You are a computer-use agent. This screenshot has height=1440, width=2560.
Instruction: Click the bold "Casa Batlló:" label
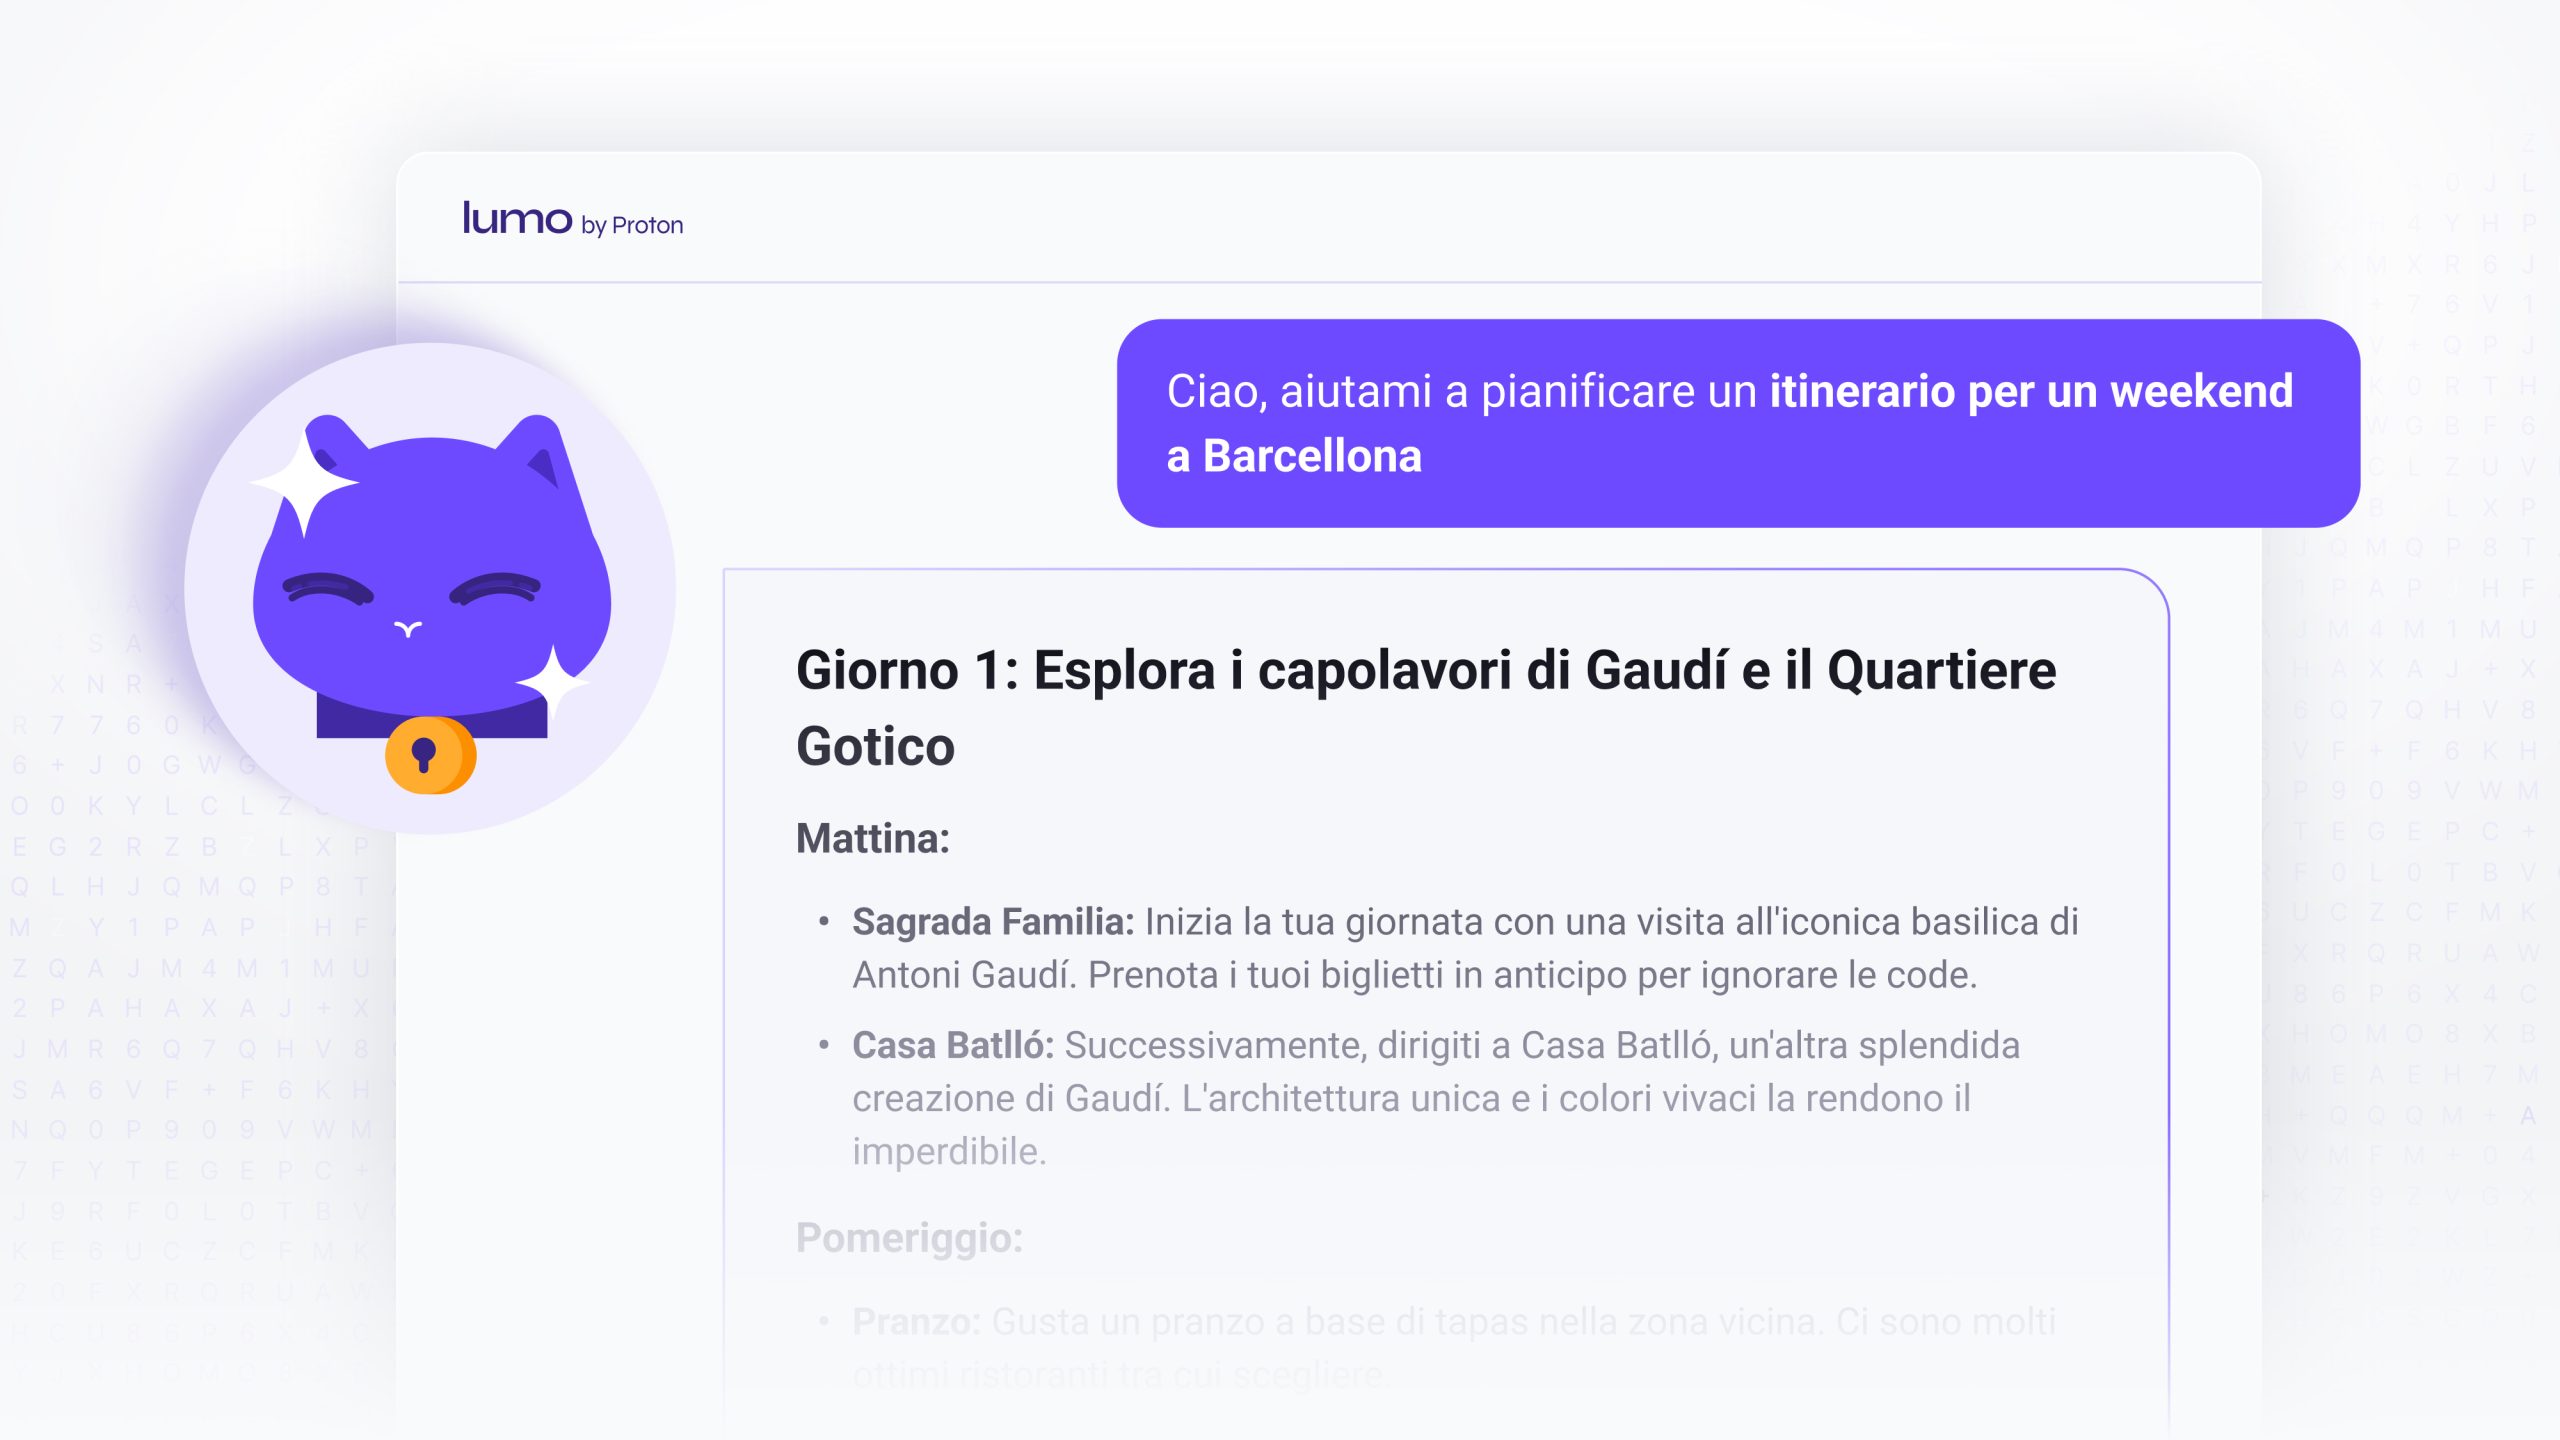coord(952,1045)
